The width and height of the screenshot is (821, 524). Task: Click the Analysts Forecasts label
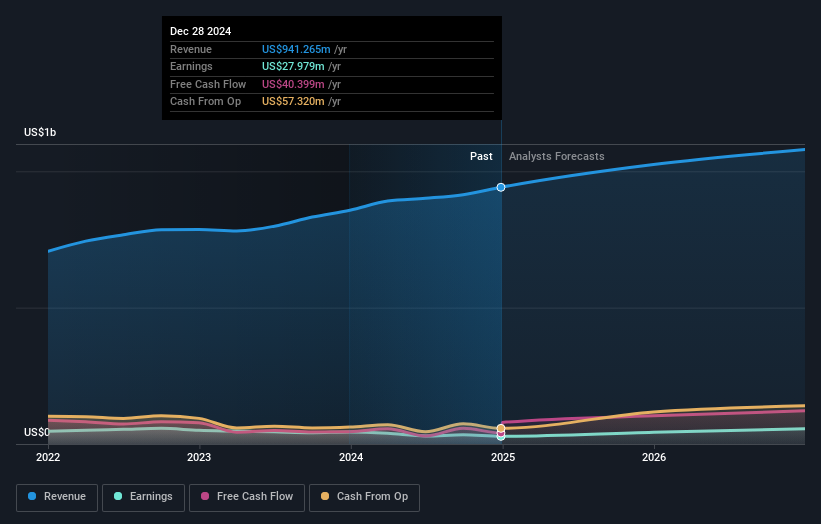(557, 157)
